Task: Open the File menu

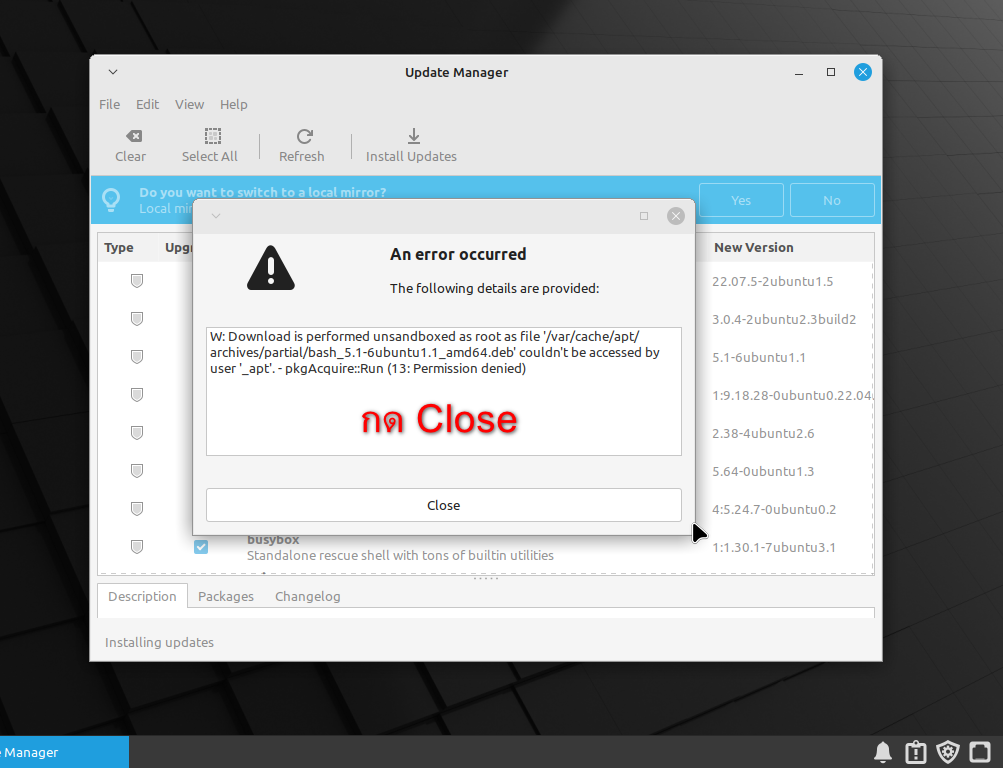Action: pyautogui.click(x=109, y=104)
